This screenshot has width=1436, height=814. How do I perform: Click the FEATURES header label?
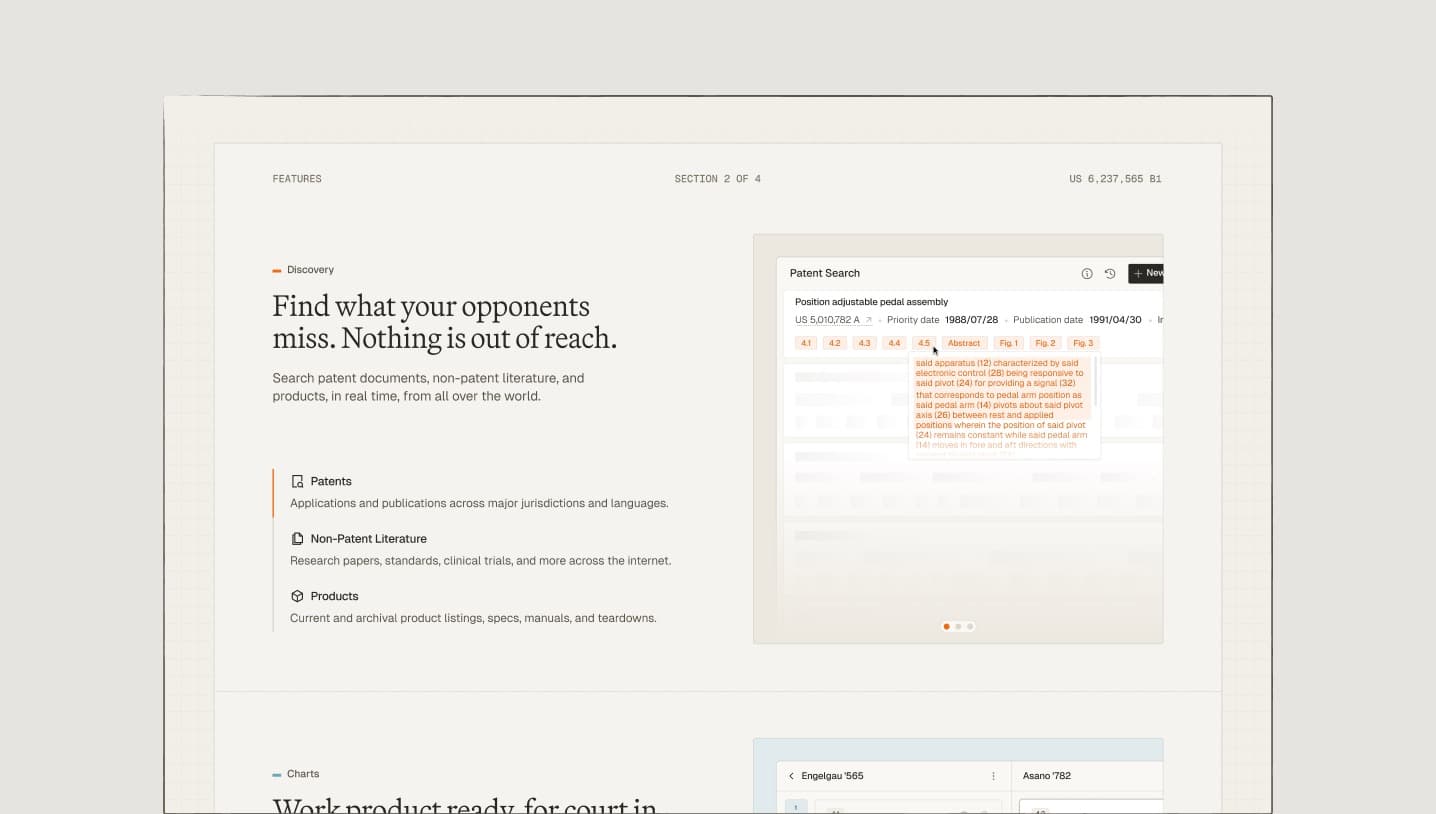pyautogui.click(x=297, y=179)
